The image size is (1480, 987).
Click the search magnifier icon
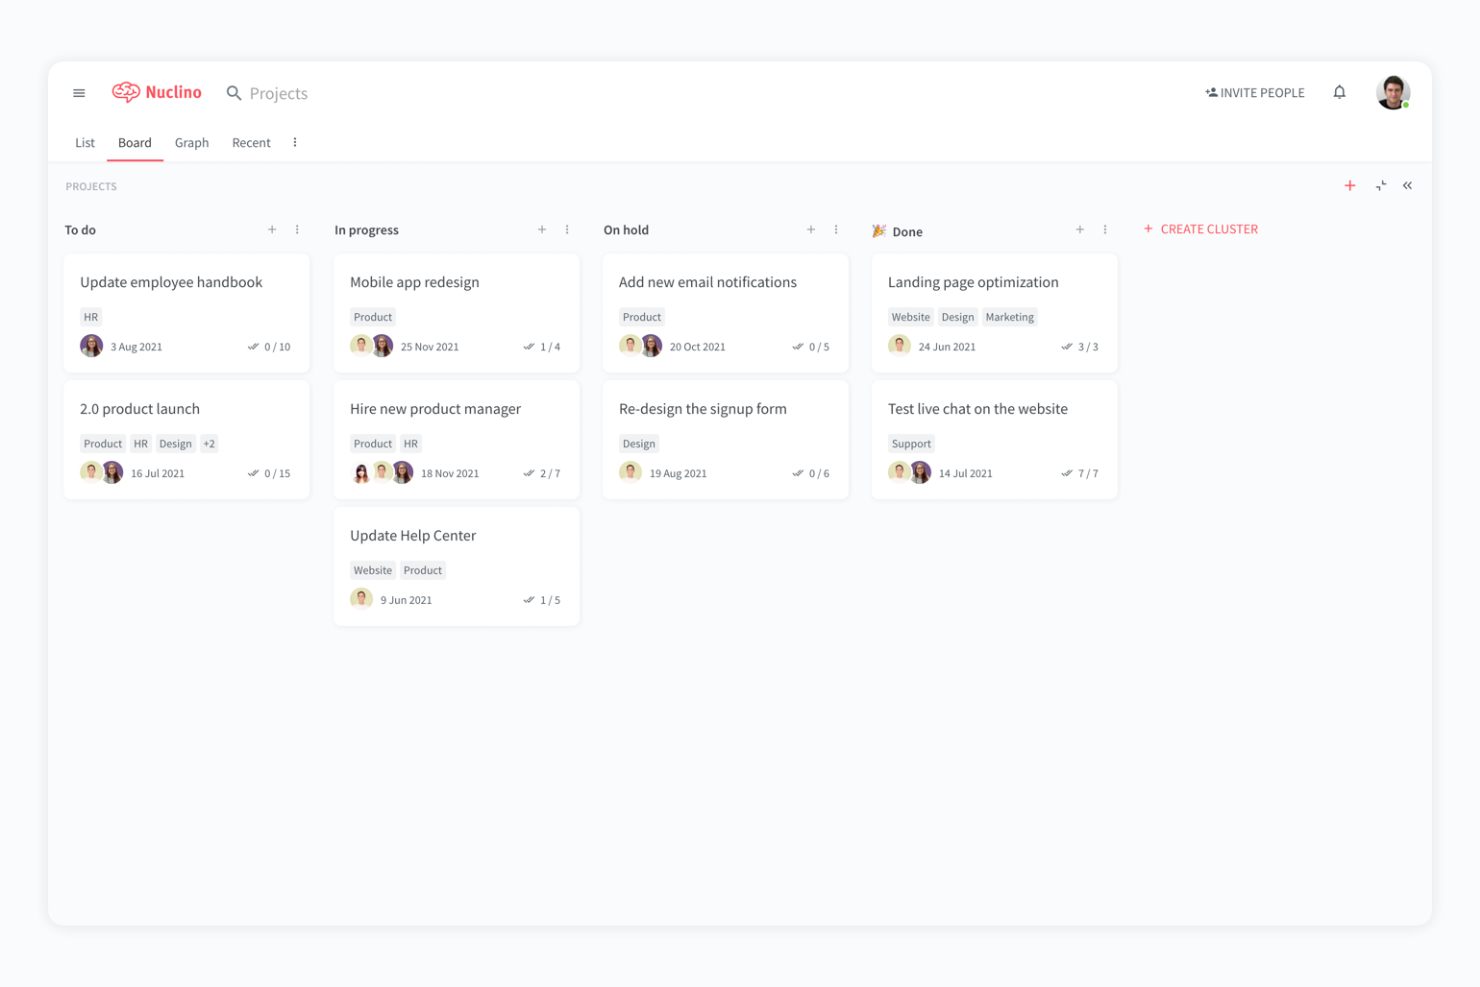click(x=233, y=92)
